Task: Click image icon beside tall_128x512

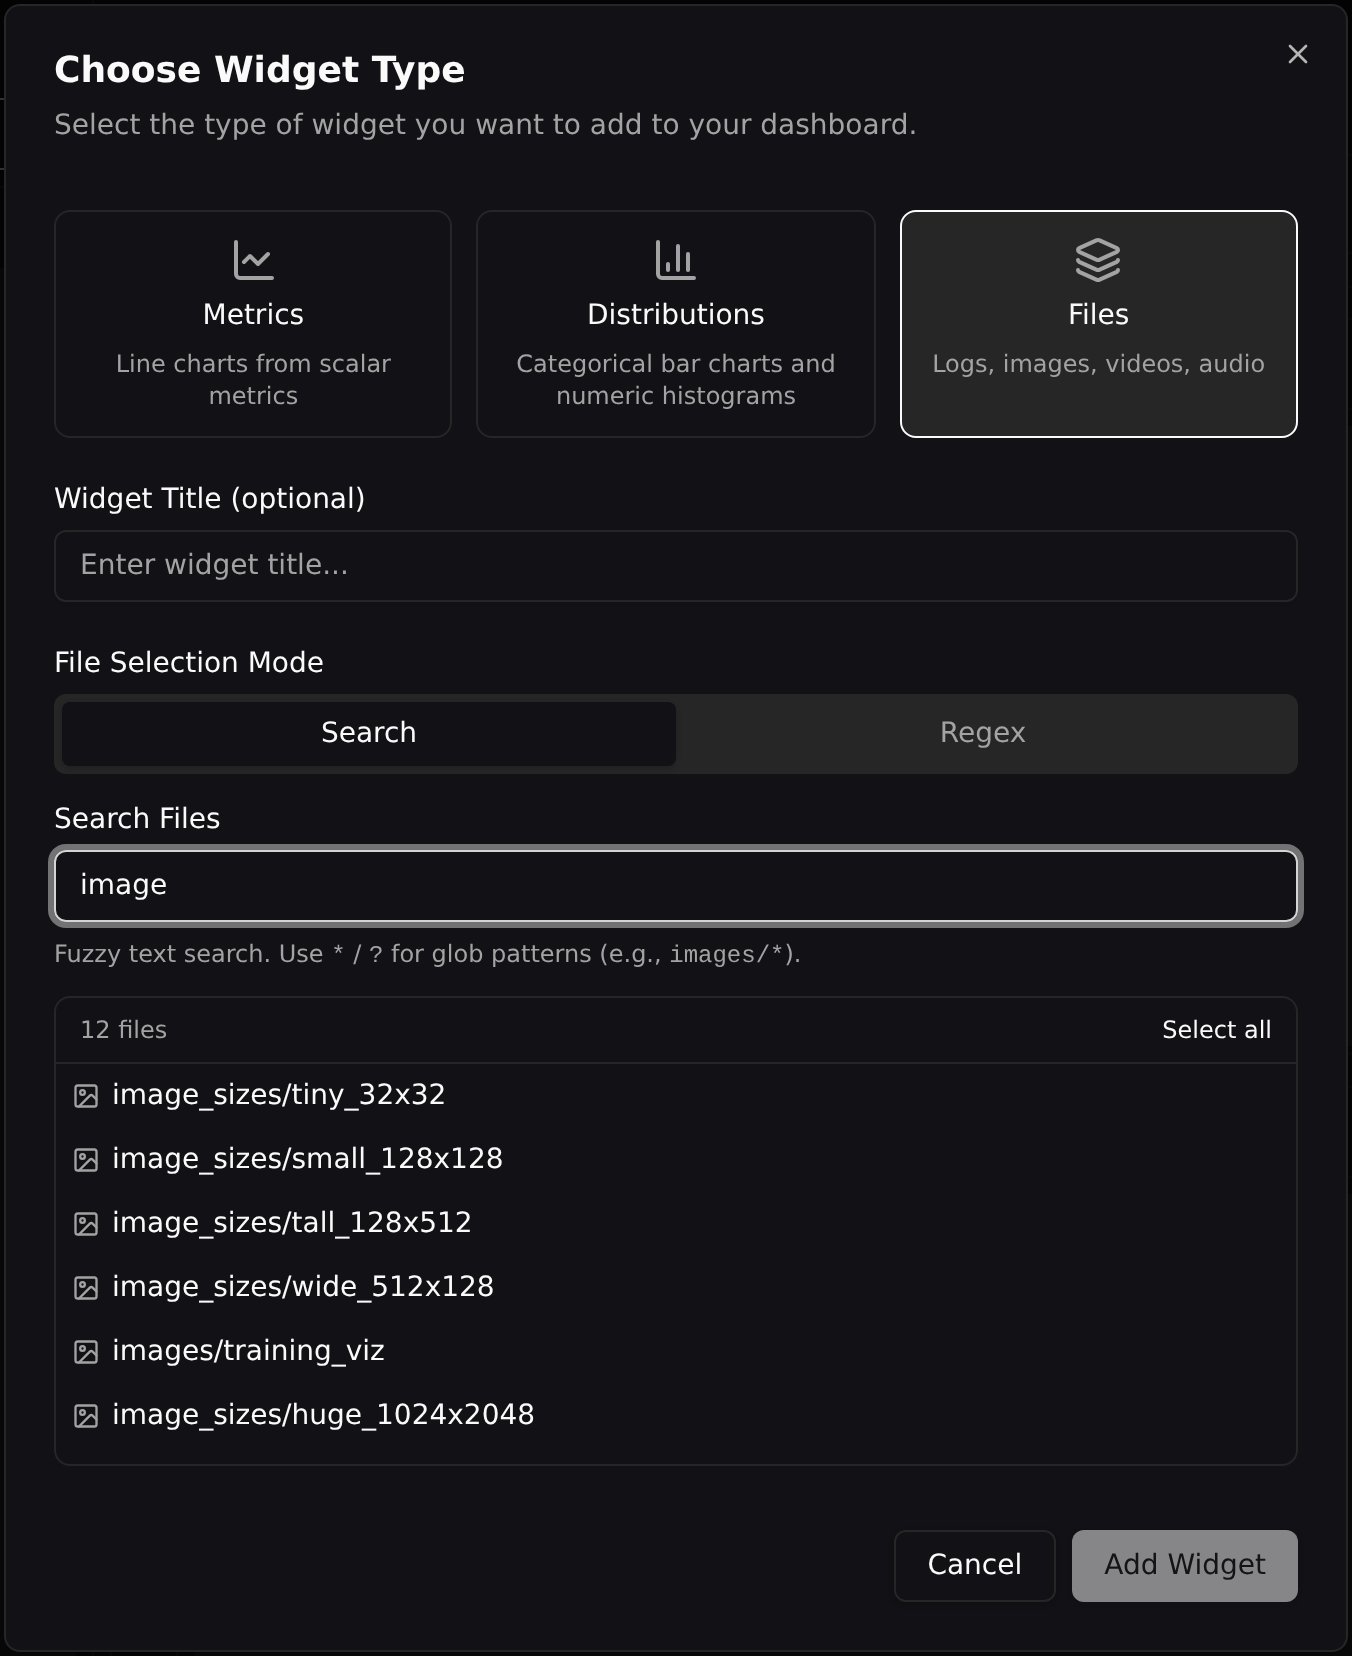Action: [x=86, y=1224]
